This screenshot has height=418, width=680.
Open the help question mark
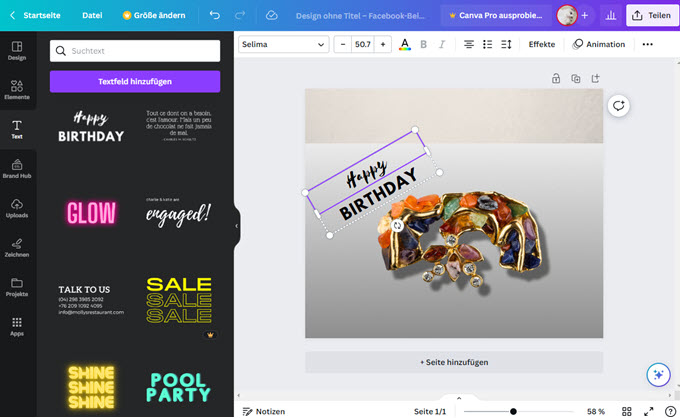[x=670, y=411]
